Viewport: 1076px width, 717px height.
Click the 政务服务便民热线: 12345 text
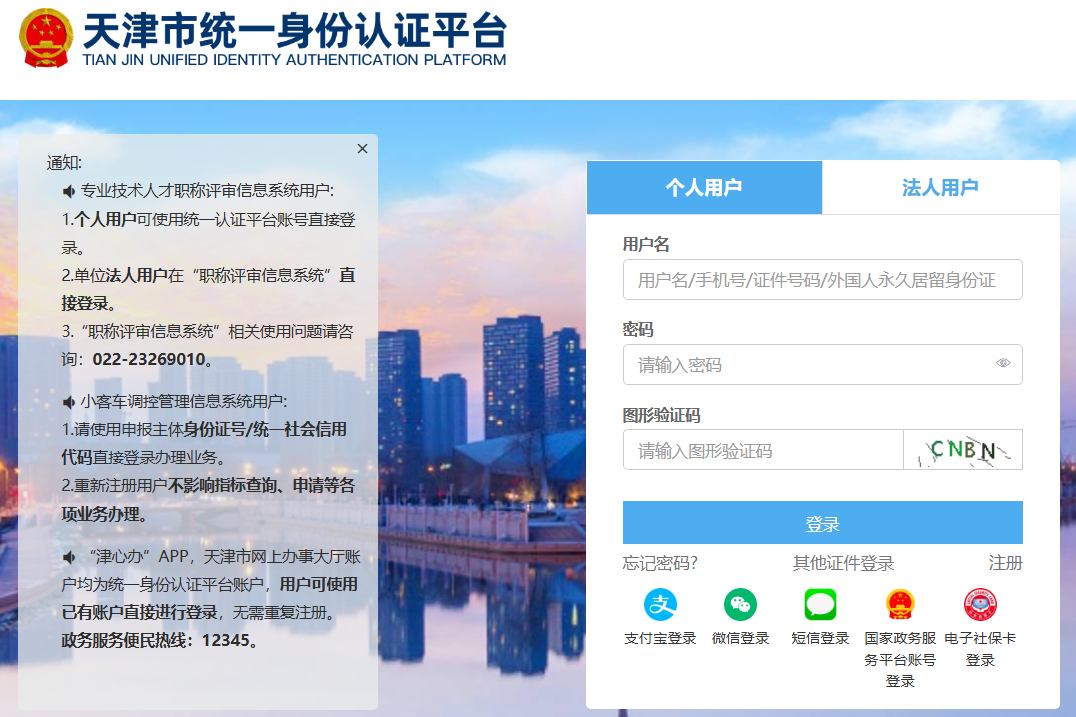(159, 641)
